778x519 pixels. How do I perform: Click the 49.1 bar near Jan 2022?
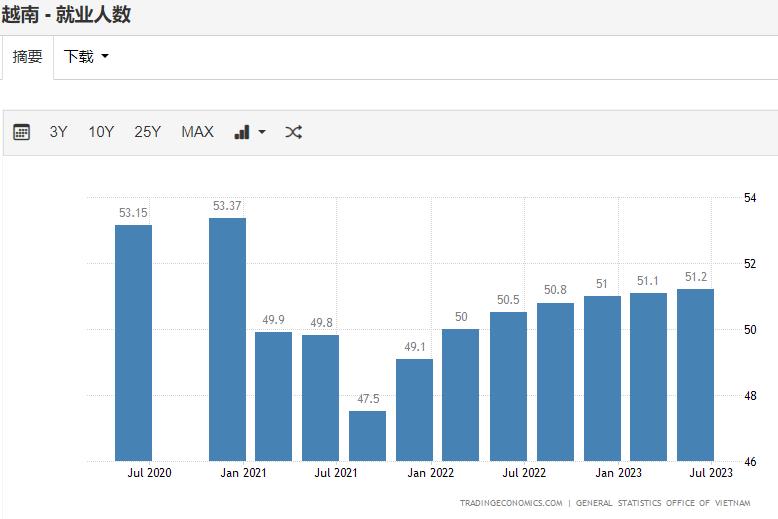pos(414,410)
